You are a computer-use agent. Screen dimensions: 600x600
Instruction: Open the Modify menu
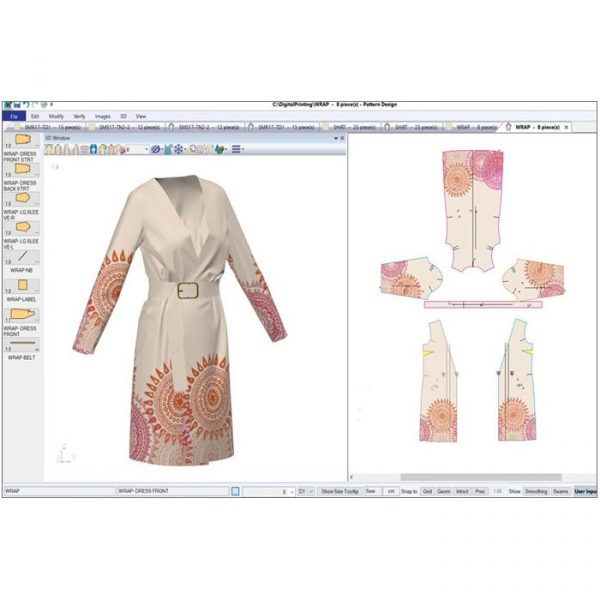pyautogui.click(x=54, y=116)
